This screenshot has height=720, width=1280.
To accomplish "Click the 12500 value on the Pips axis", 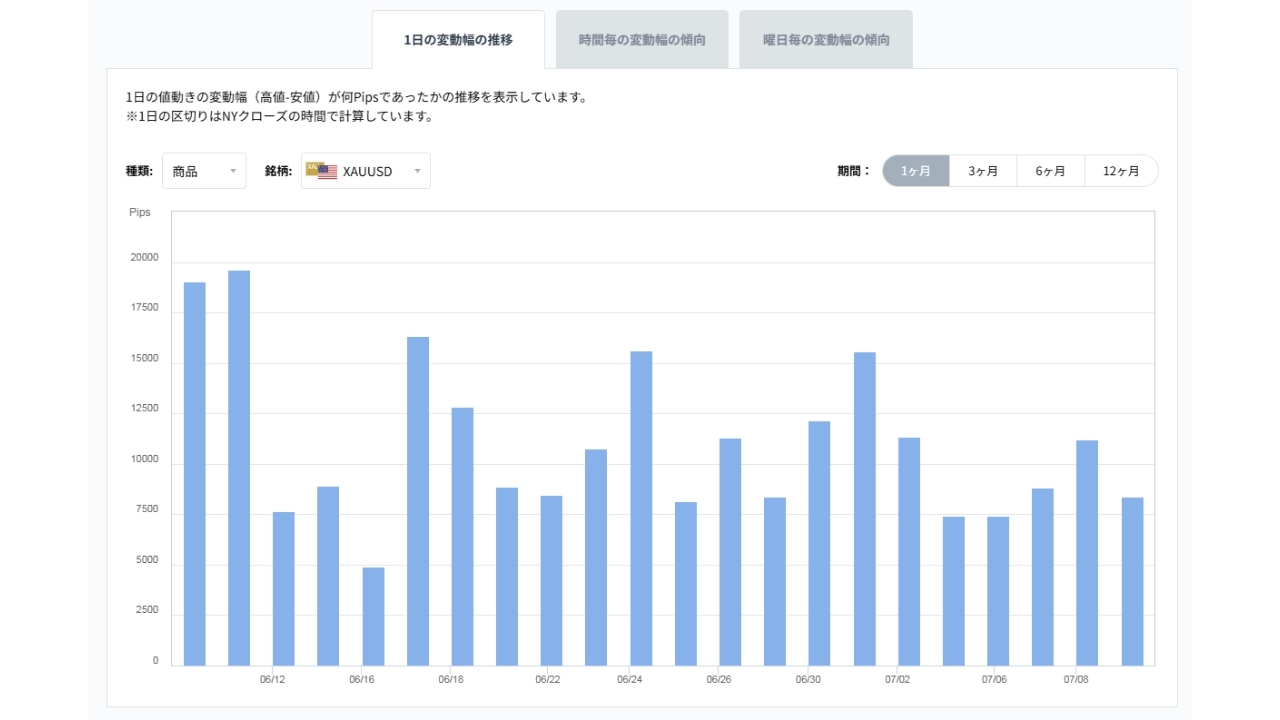I will click(144, 408).
